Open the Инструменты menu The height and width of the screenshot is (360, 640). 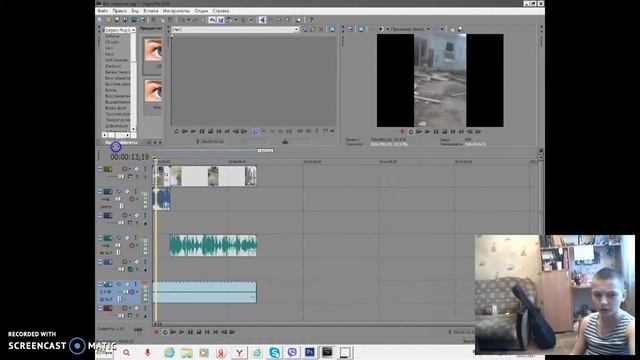pos(176,11)
